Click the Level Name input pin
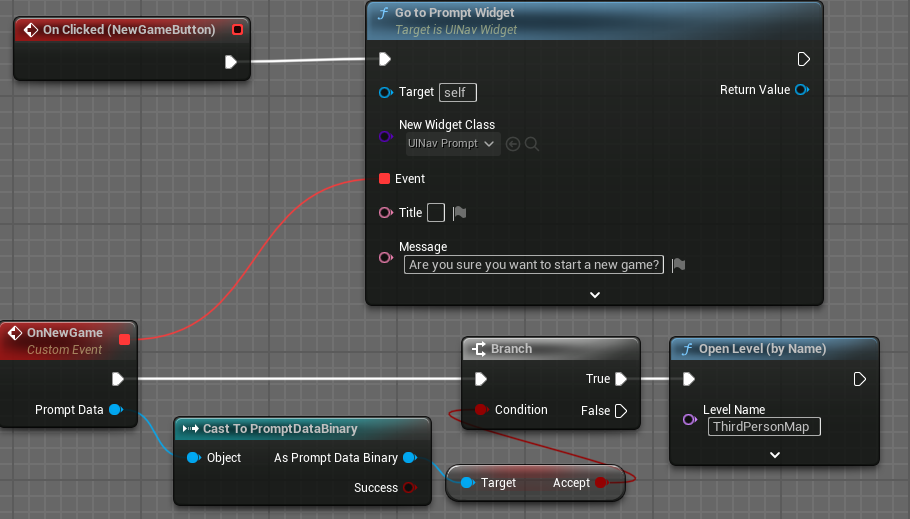This screenshot has height=519, width=910. coord(689,419)
